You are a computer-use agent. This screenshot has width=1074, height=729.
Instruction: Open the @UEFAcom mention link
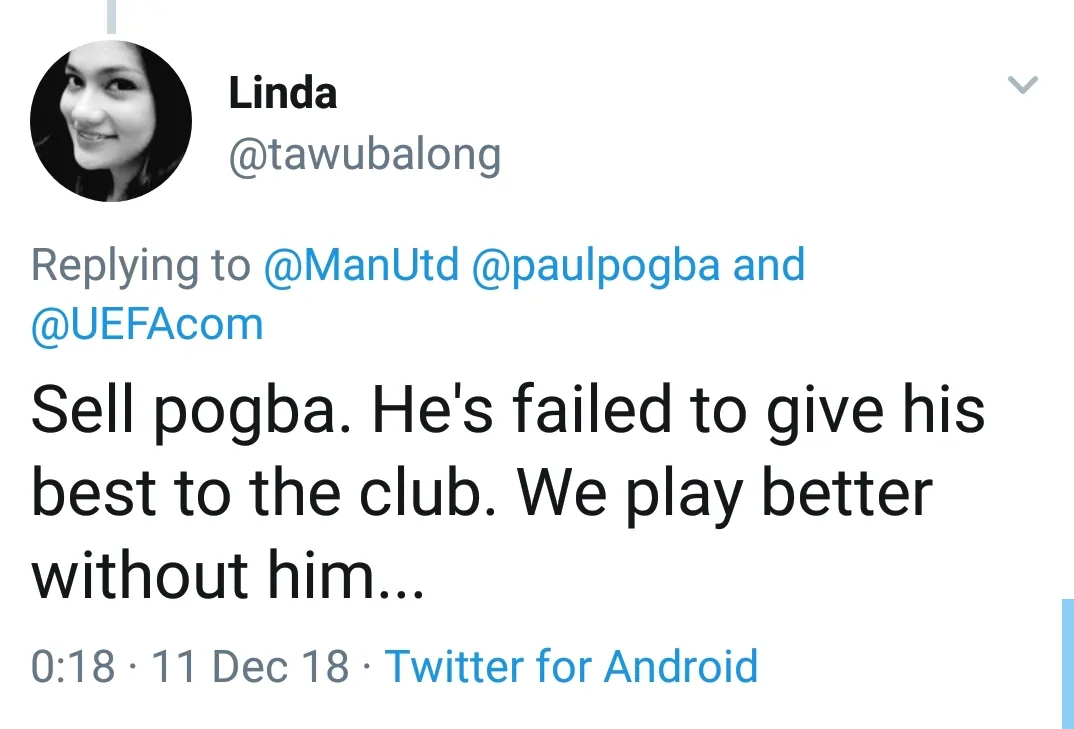[147, 325]
